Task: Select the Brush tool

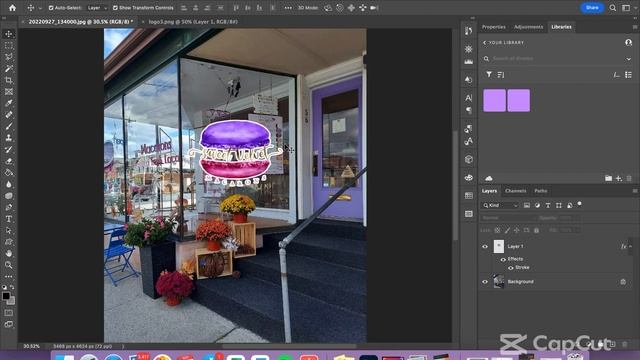Action: (9, 126)
